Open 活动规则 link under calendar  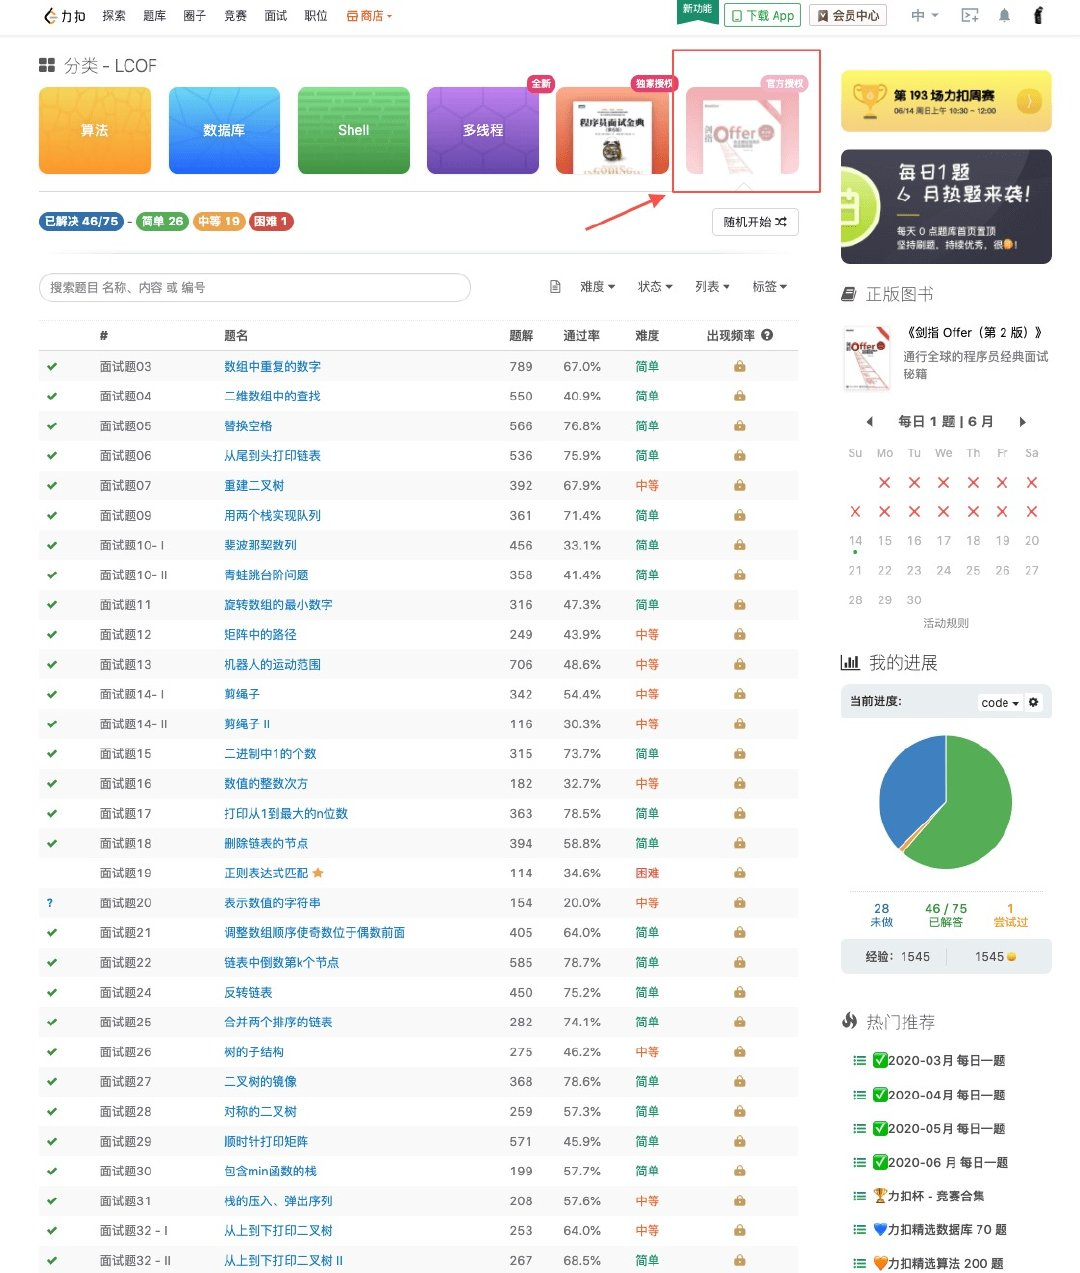946,623
